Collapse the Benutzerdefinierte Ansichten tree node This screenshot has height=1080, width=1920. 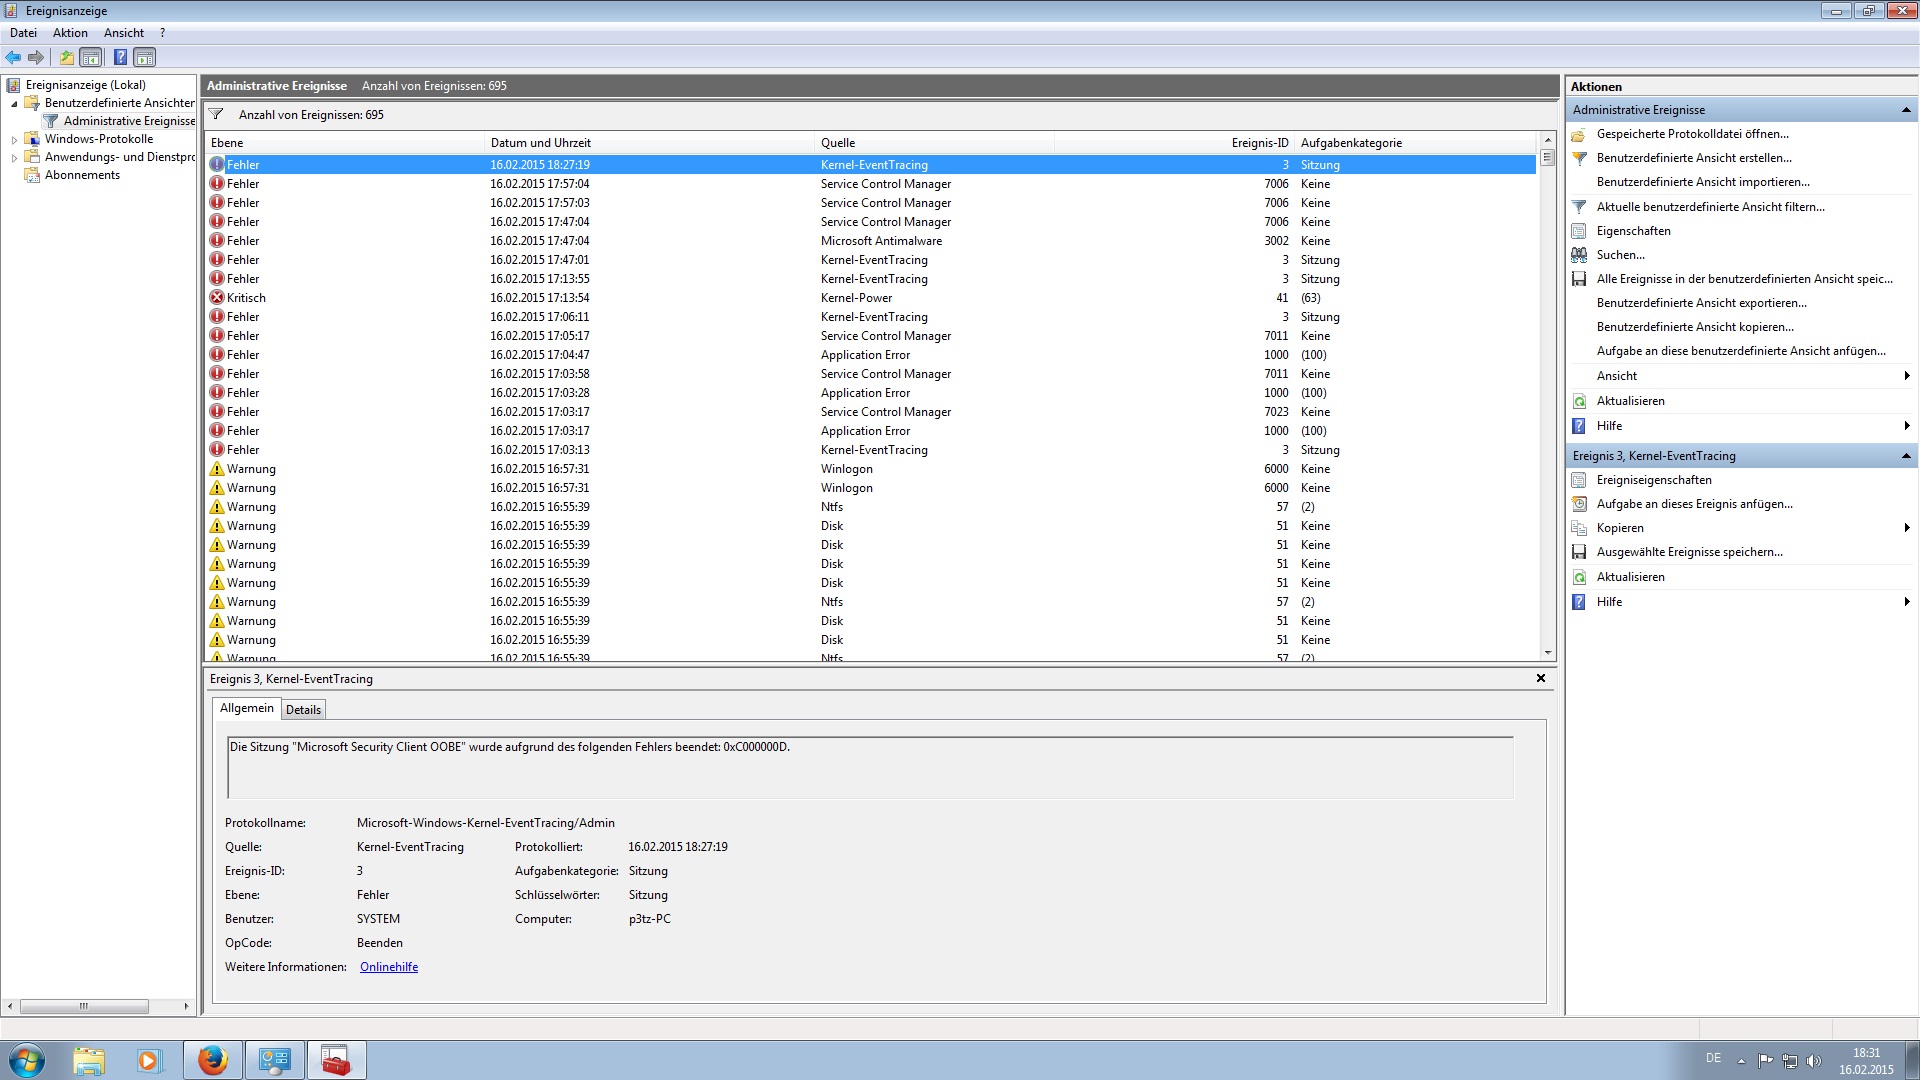click(14, 104)
